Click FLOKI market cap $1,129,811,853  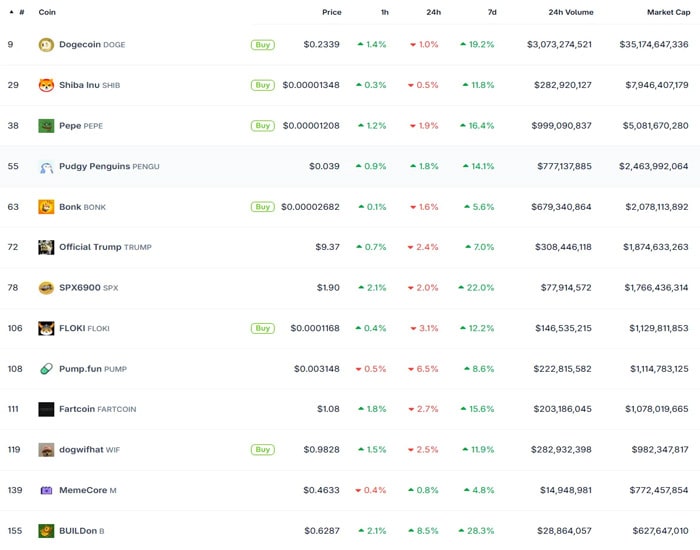click(x=659, y=329)
